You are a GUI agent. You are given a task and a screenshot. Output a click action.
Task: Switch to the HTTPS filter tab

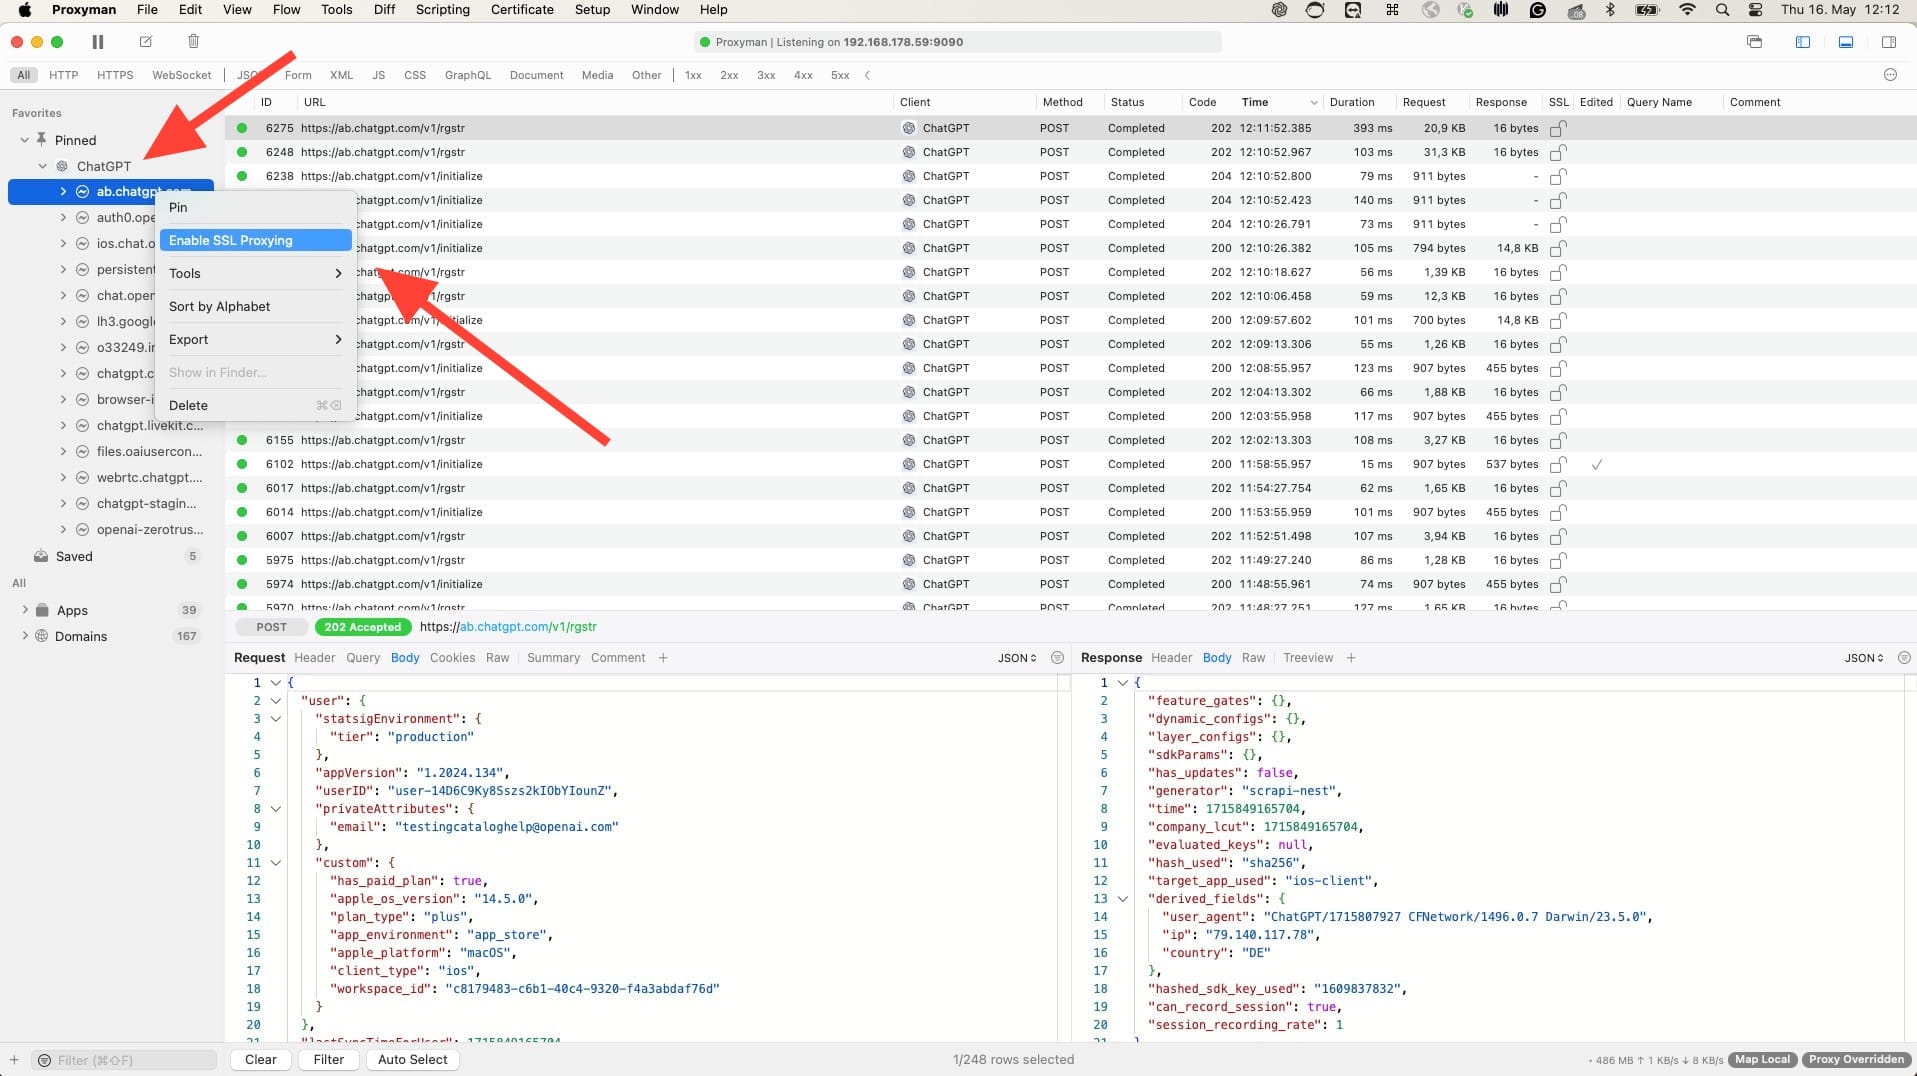(x=114, y=74)
